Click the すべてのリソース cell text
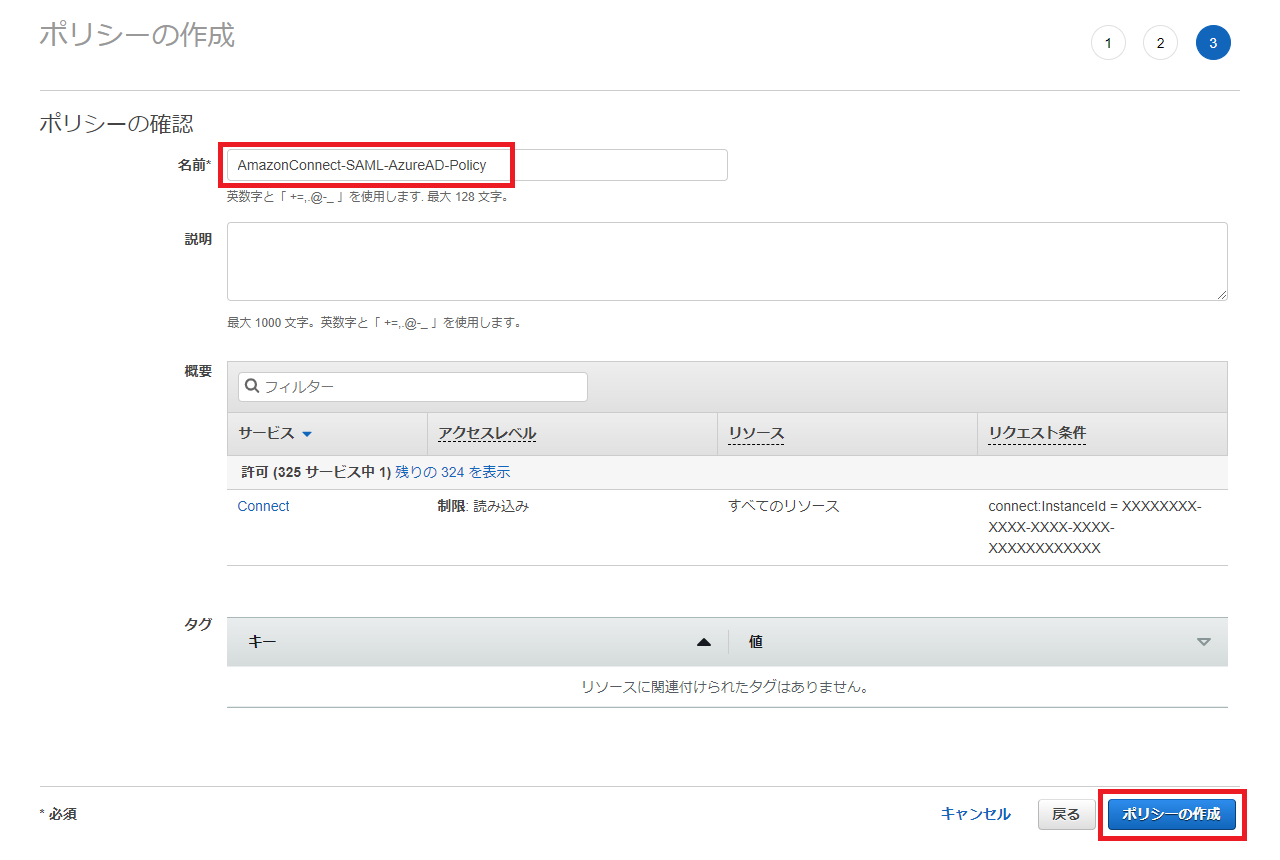1280x860 pixels. coord(784,506)
